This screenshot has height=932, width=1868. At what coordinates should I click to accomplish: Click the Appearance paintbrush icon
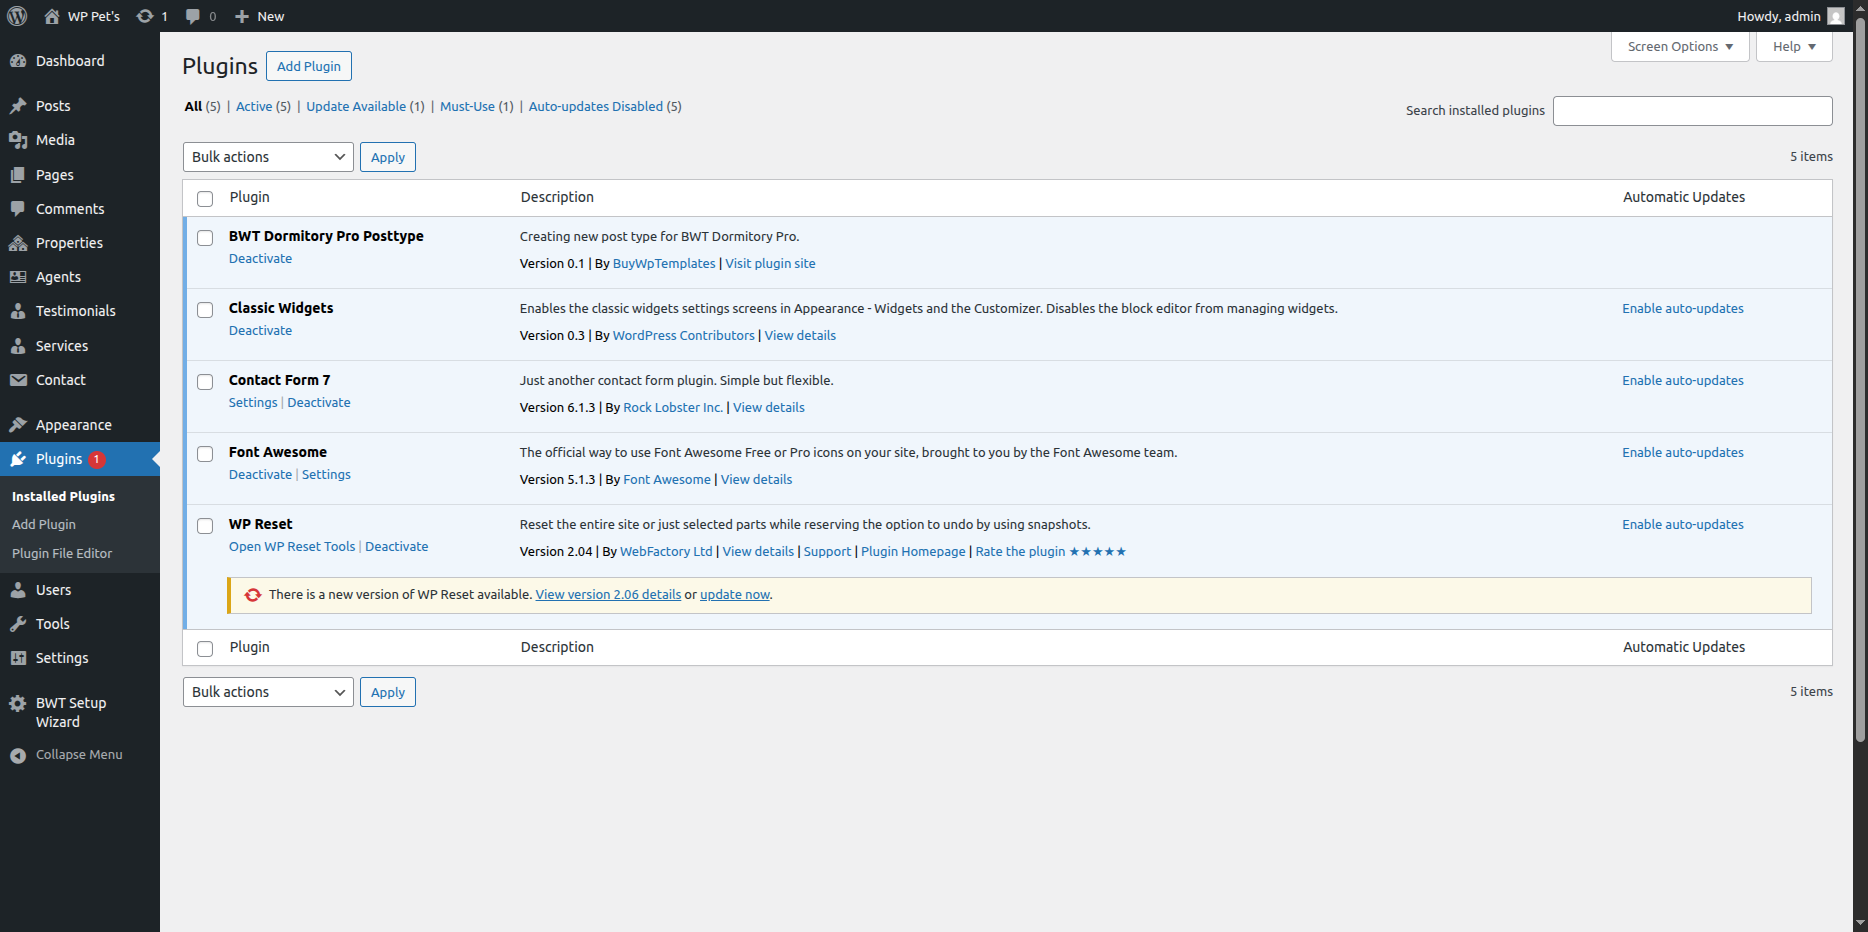[x=18, y=425]
